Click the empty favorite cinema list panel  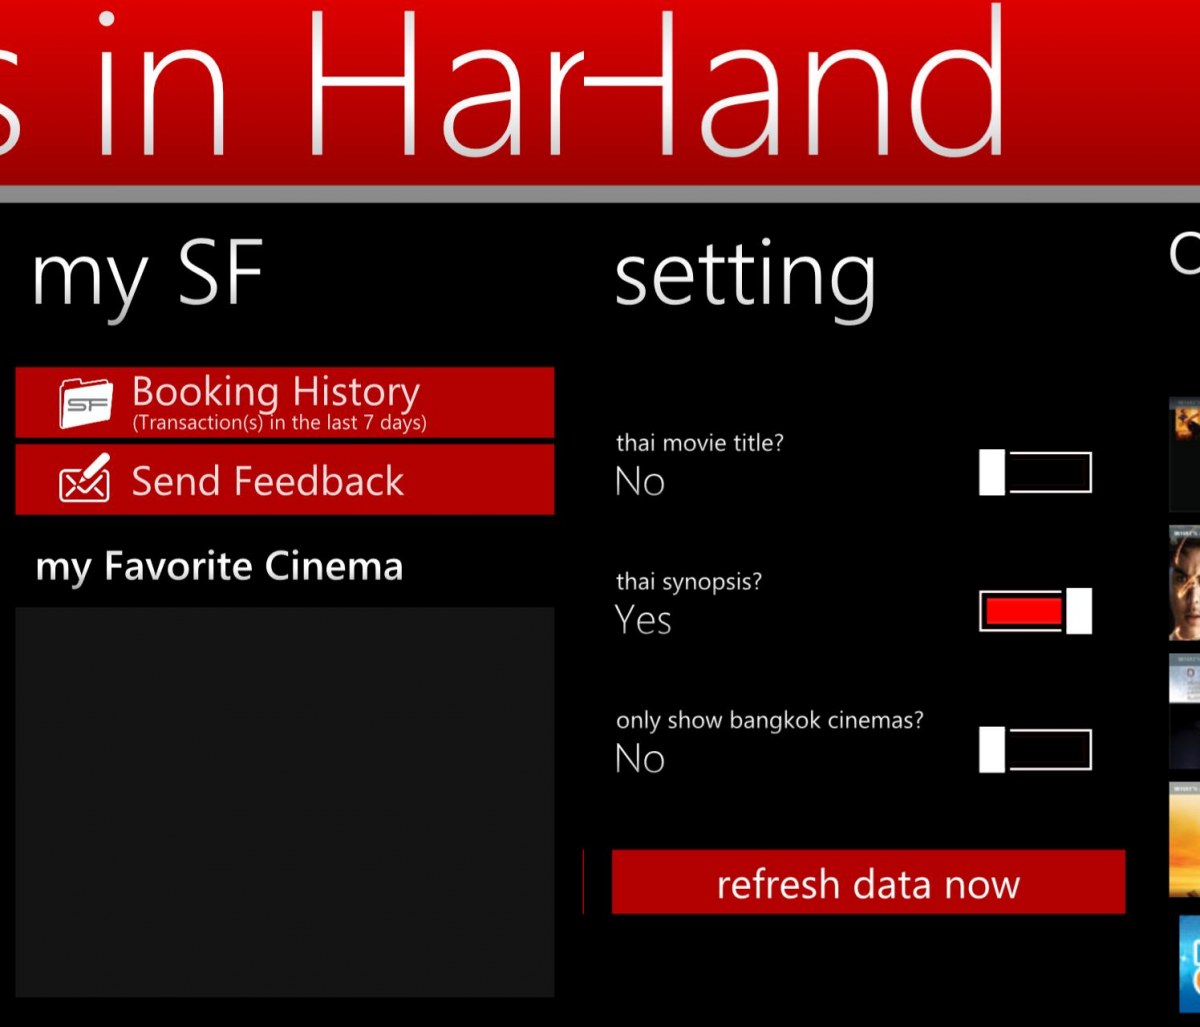click(285, 802)
